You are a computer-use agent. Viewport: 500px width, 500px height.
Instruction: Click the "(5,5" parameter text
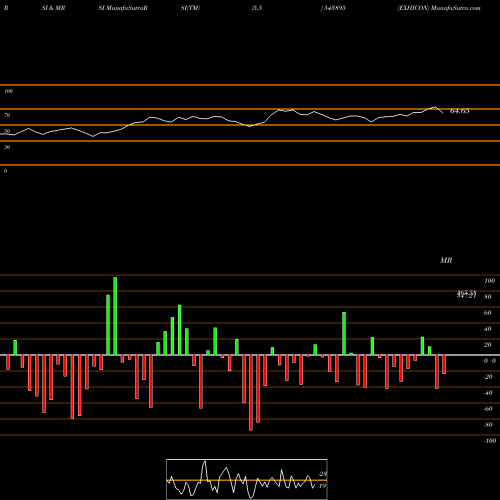[x=257, y=8]
